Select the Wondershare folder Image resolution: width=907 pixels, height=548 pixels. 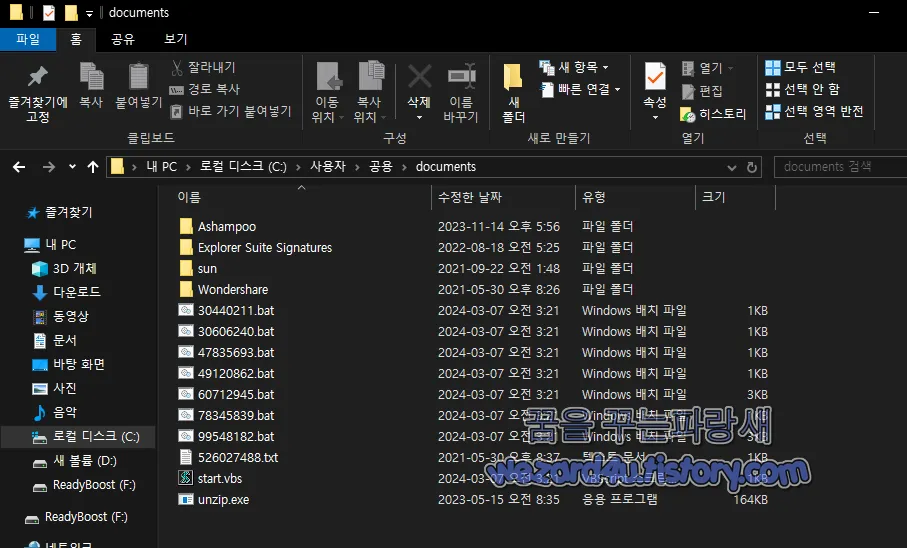pyautogui.click(x=223, y=289)
